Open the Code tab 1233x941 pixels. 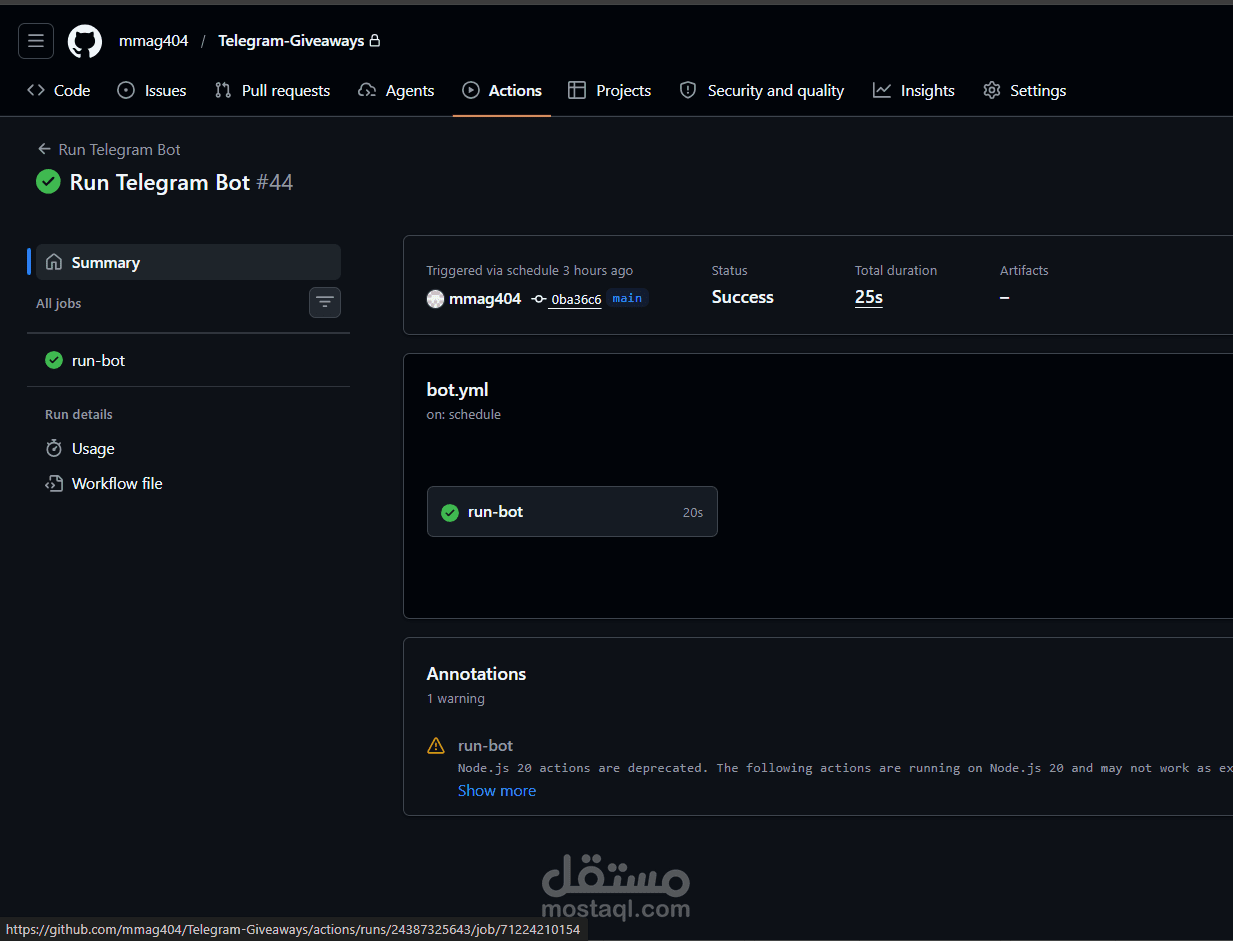pos(58,91)
